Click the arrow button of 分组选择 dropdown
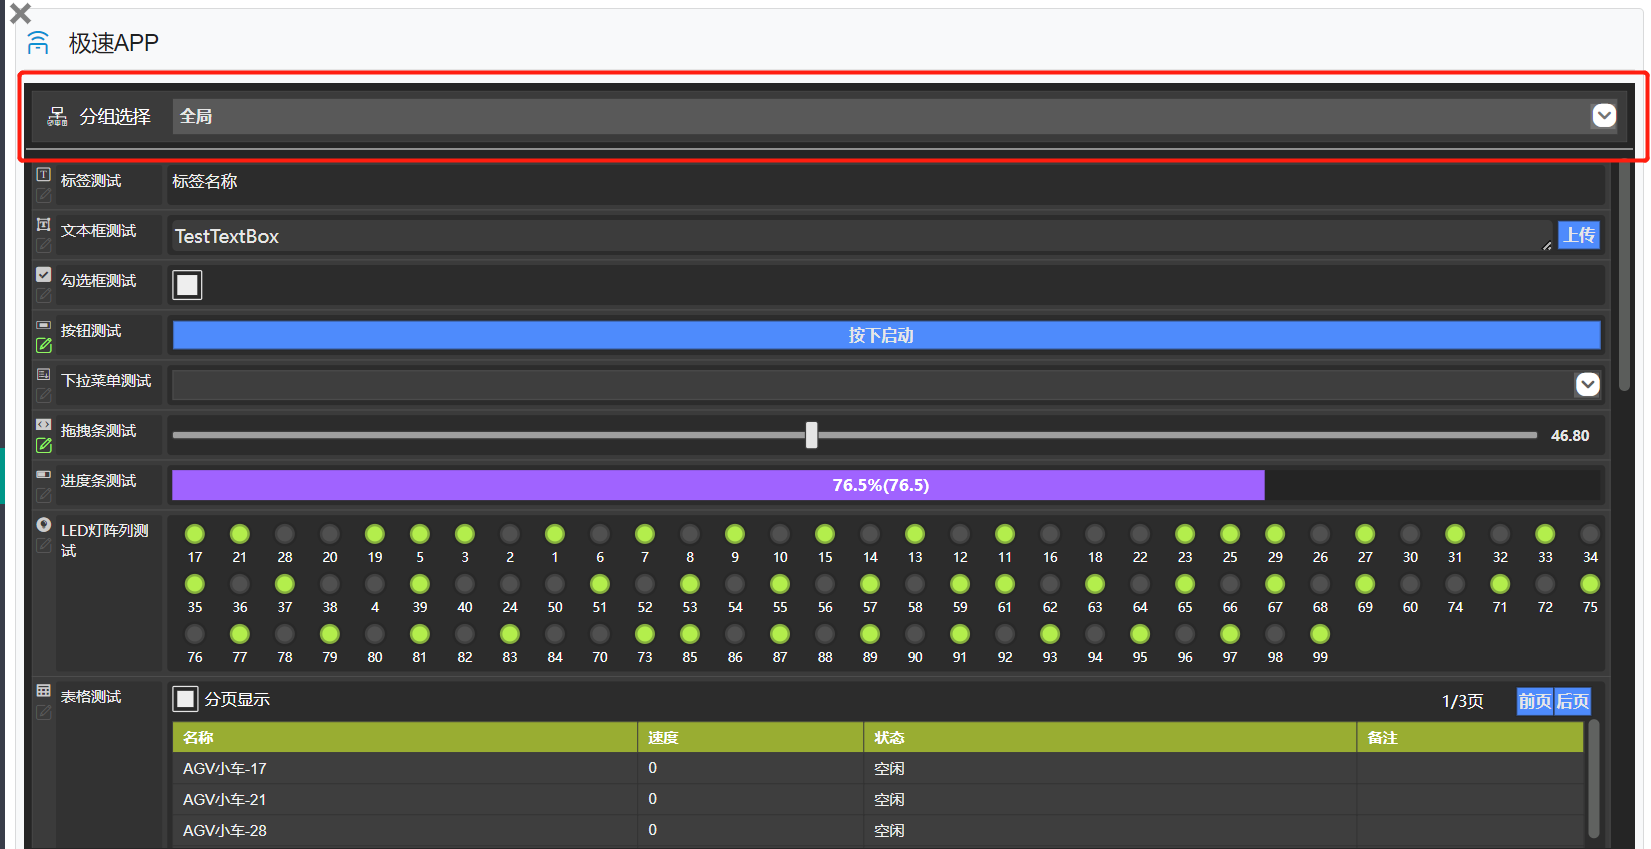 coord(1604,116)
